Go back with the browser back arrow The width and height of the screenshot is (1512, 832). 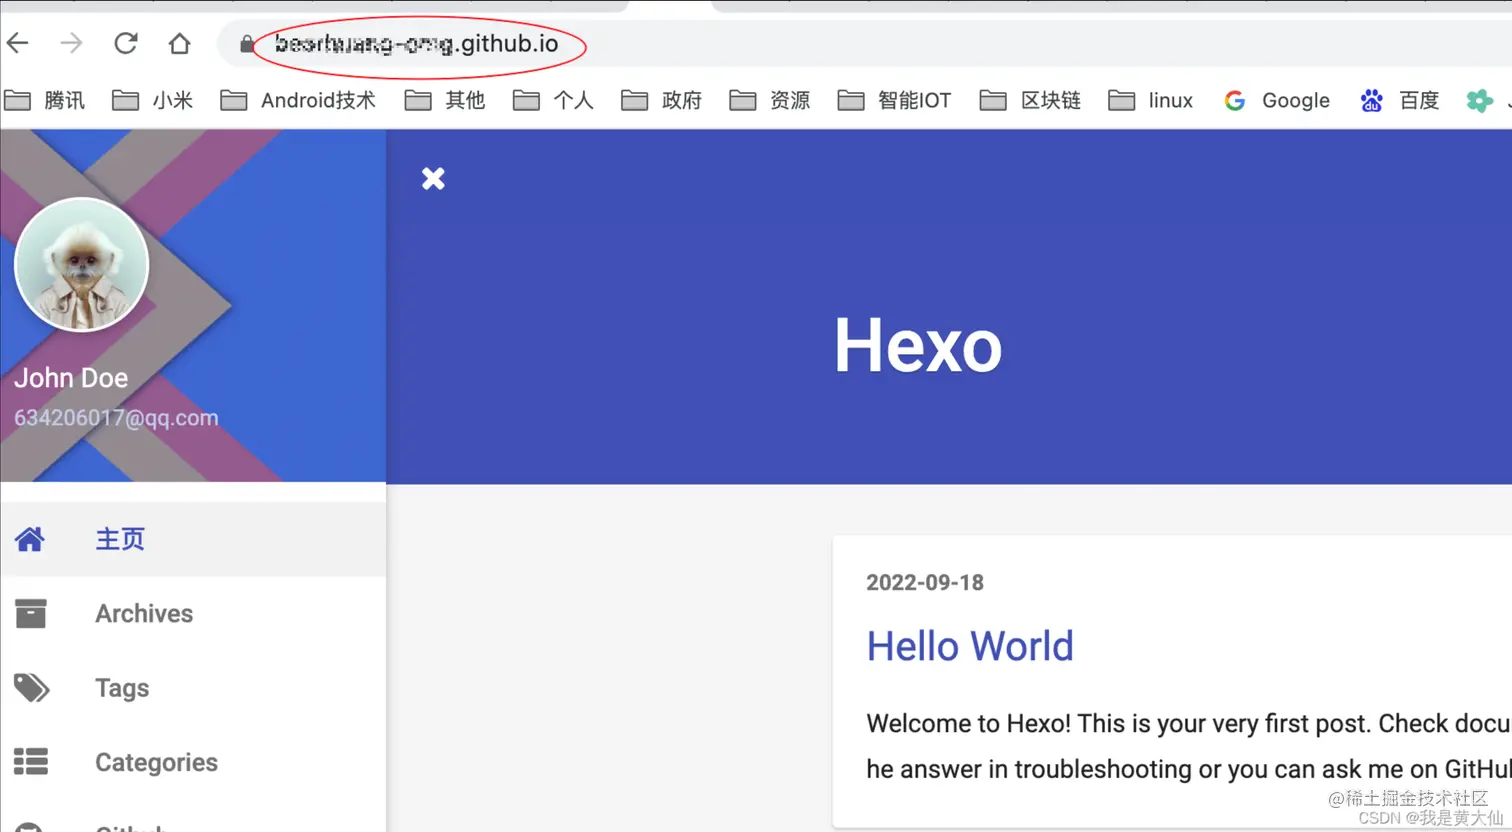coord(18,43)
